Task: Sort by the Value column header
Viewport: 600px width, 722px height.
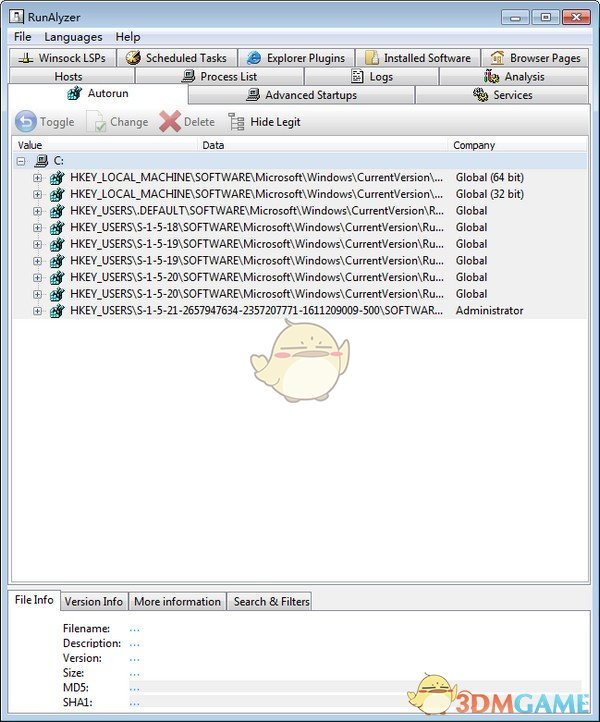Action: pos(105,145)
